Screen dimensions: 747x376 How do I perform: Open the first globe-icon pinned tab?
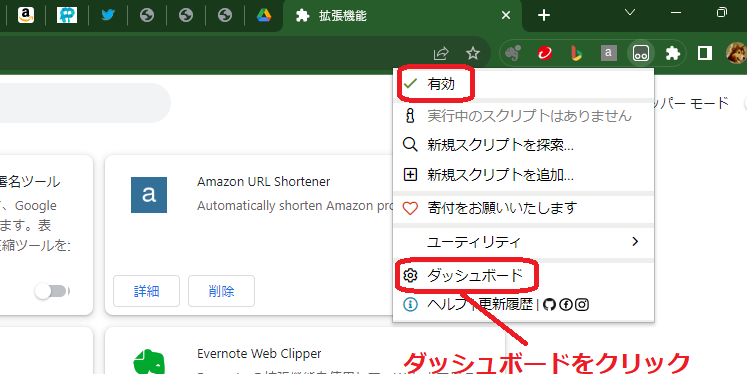pyautogui.click(x=147, y=15)
